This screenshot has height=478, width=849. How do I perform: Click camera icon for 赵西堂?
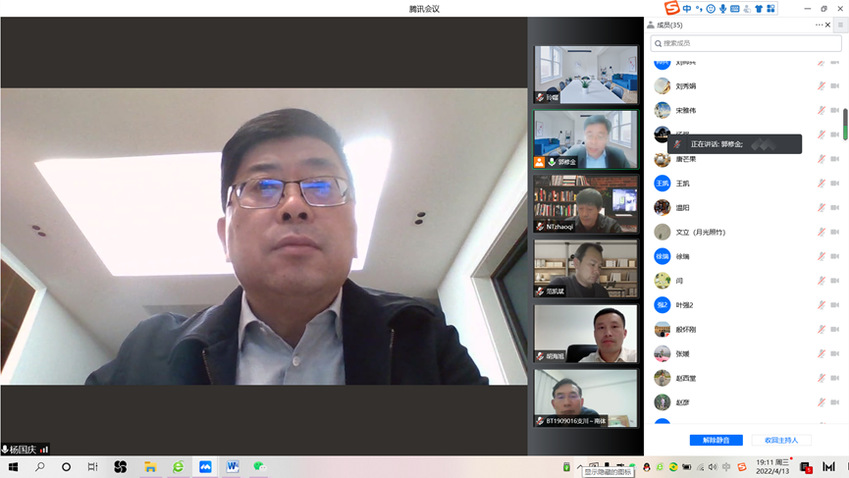835,378
